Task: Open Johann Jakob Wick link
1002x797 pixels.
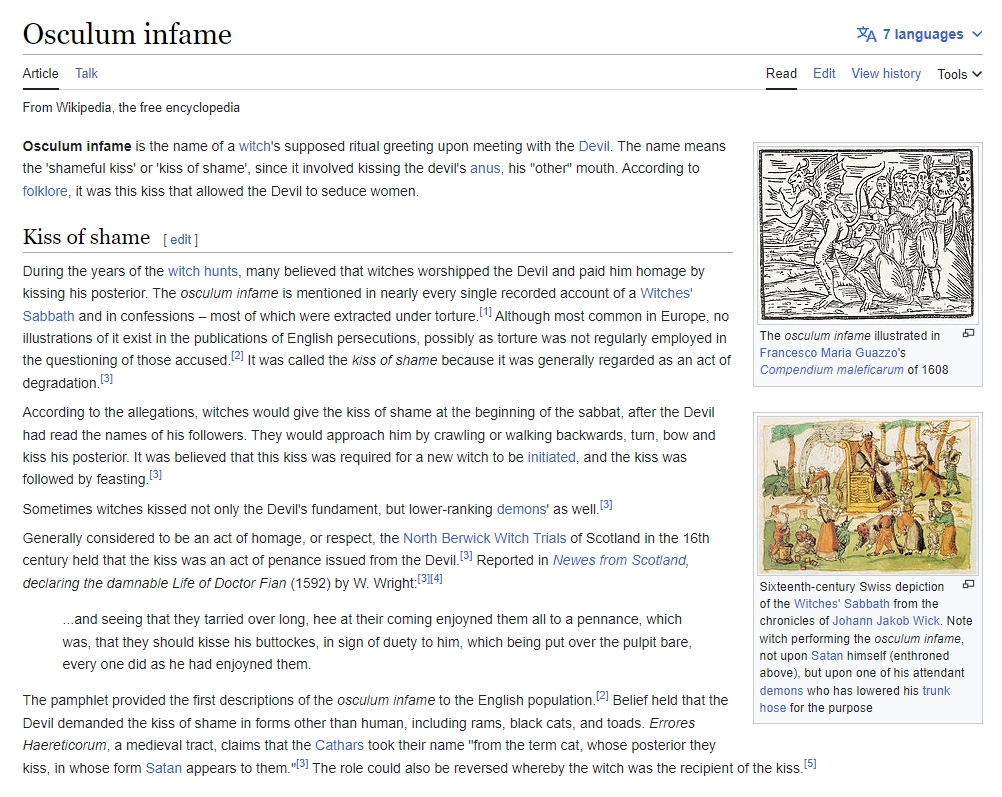Action: [x=886, y=621]
